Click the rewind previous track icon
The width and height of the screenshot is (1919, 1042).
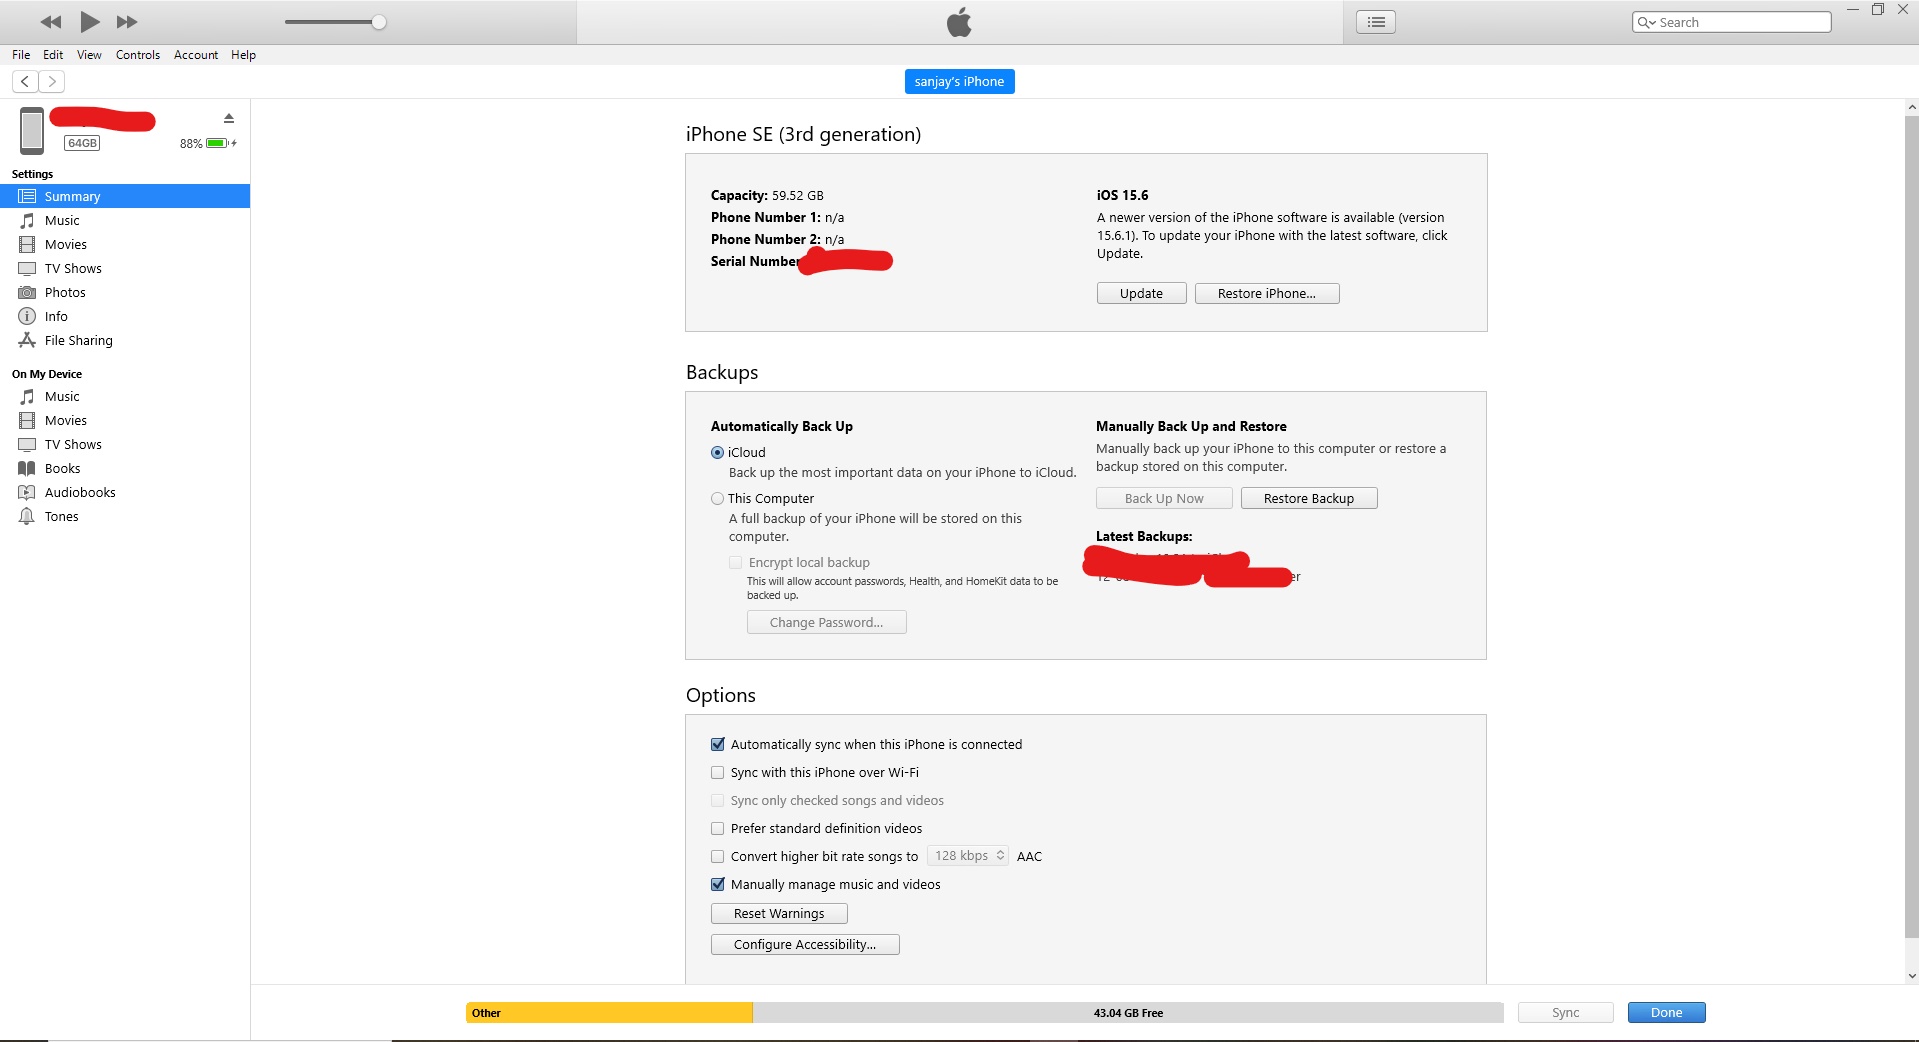coord(51,22)
